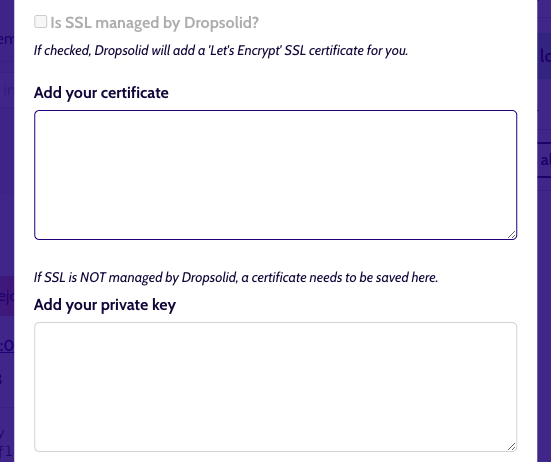
Task: Click the dimmed 'em' text at upper left
Action: click(7, 39)
